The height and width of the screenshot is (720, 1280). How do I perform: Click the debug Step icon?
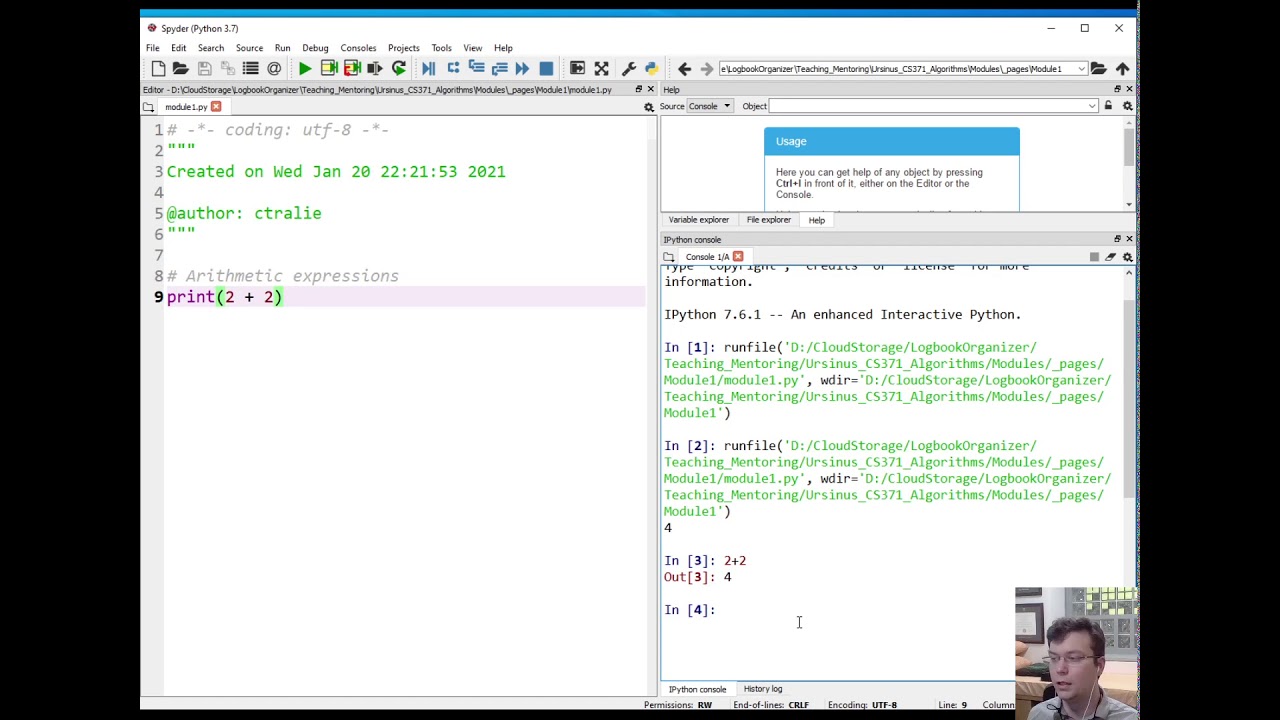pos(453,68)
